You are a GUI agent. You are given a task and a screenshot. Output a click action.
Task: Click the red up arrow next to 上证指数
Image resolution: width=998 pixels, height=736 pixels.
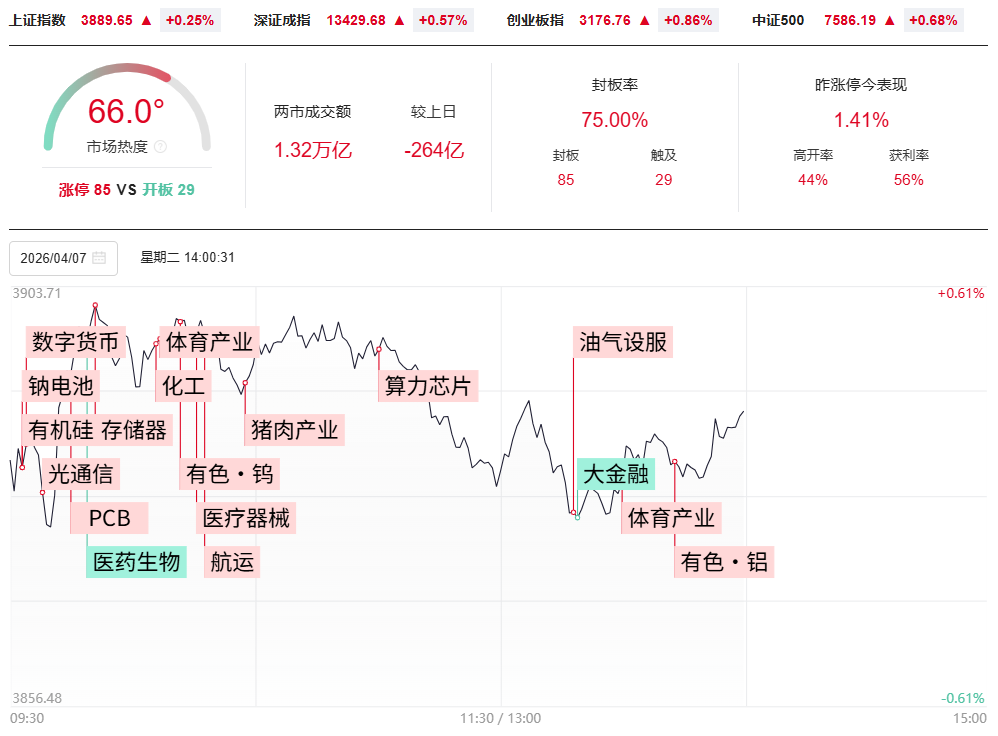coord(146,20)
